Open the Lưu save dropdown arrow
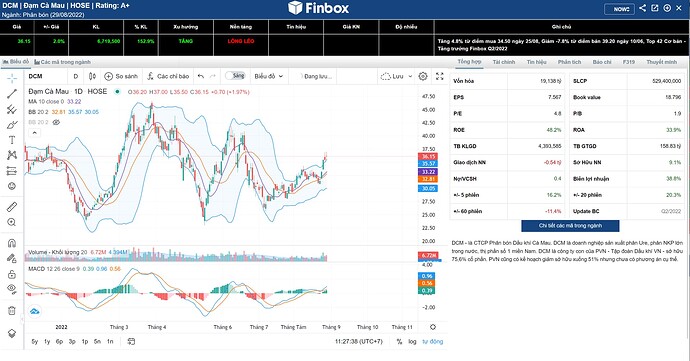Screen dimensions: 690x361 click(x=410, y=76)
